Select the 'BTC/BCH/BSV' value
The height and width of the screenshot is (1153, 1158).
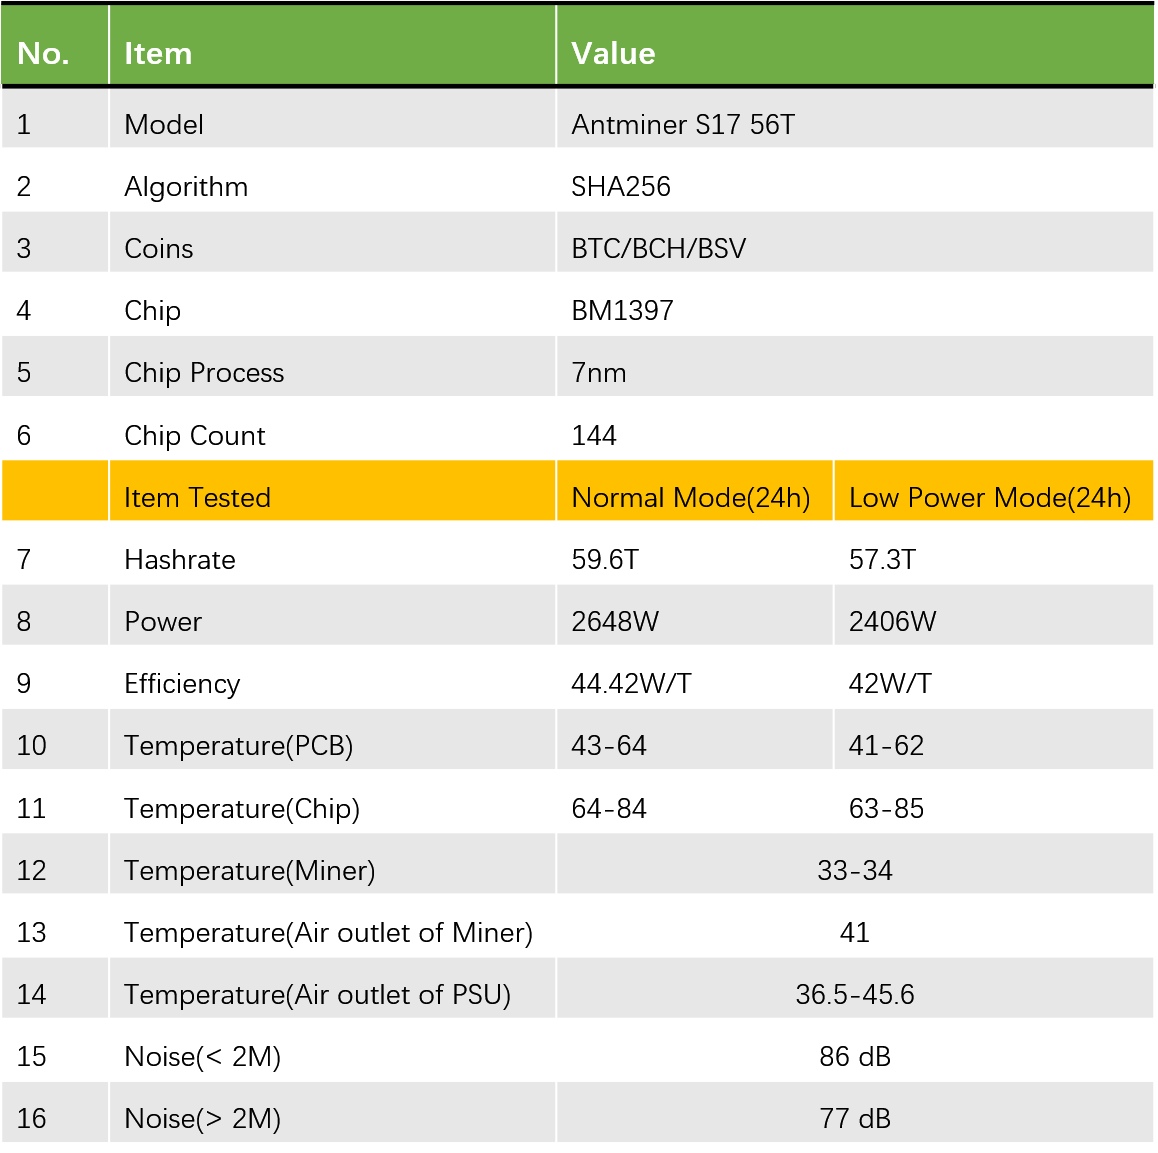coord(659,249)
